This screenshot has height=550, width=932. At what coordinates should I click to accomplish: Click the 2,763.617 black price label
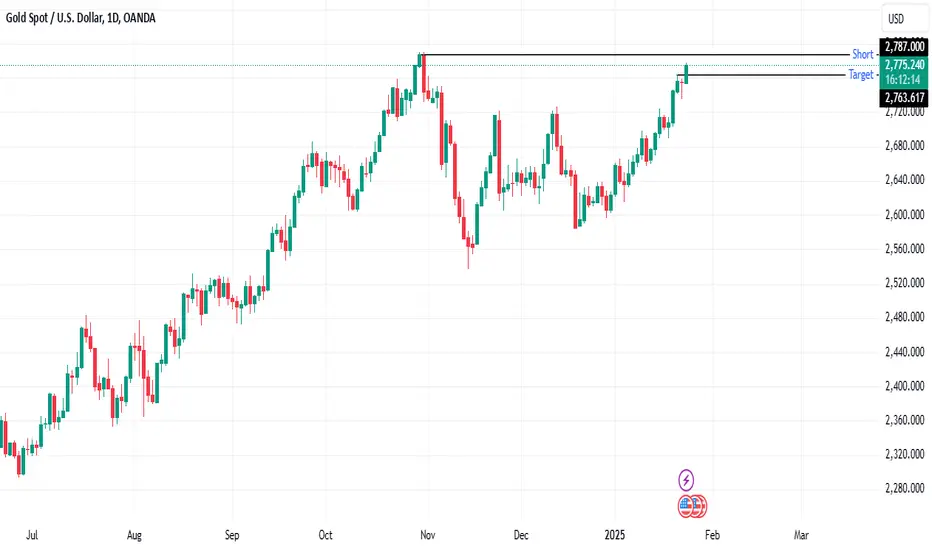(904, 98)
